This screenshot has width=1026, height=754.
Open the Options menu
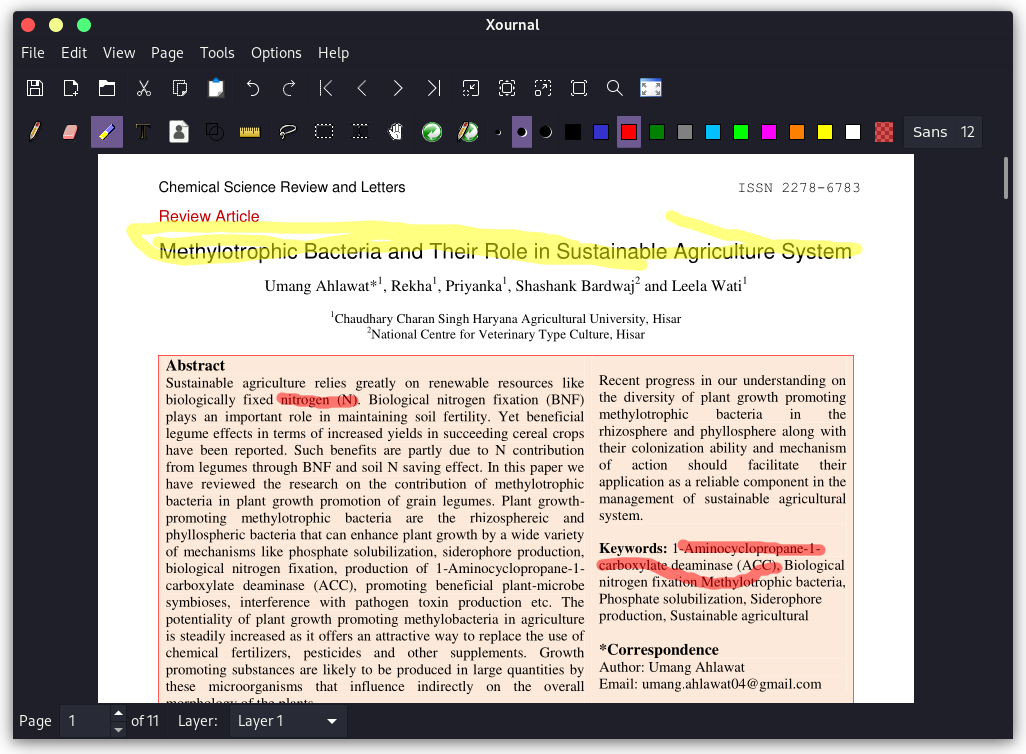[276, 53]
